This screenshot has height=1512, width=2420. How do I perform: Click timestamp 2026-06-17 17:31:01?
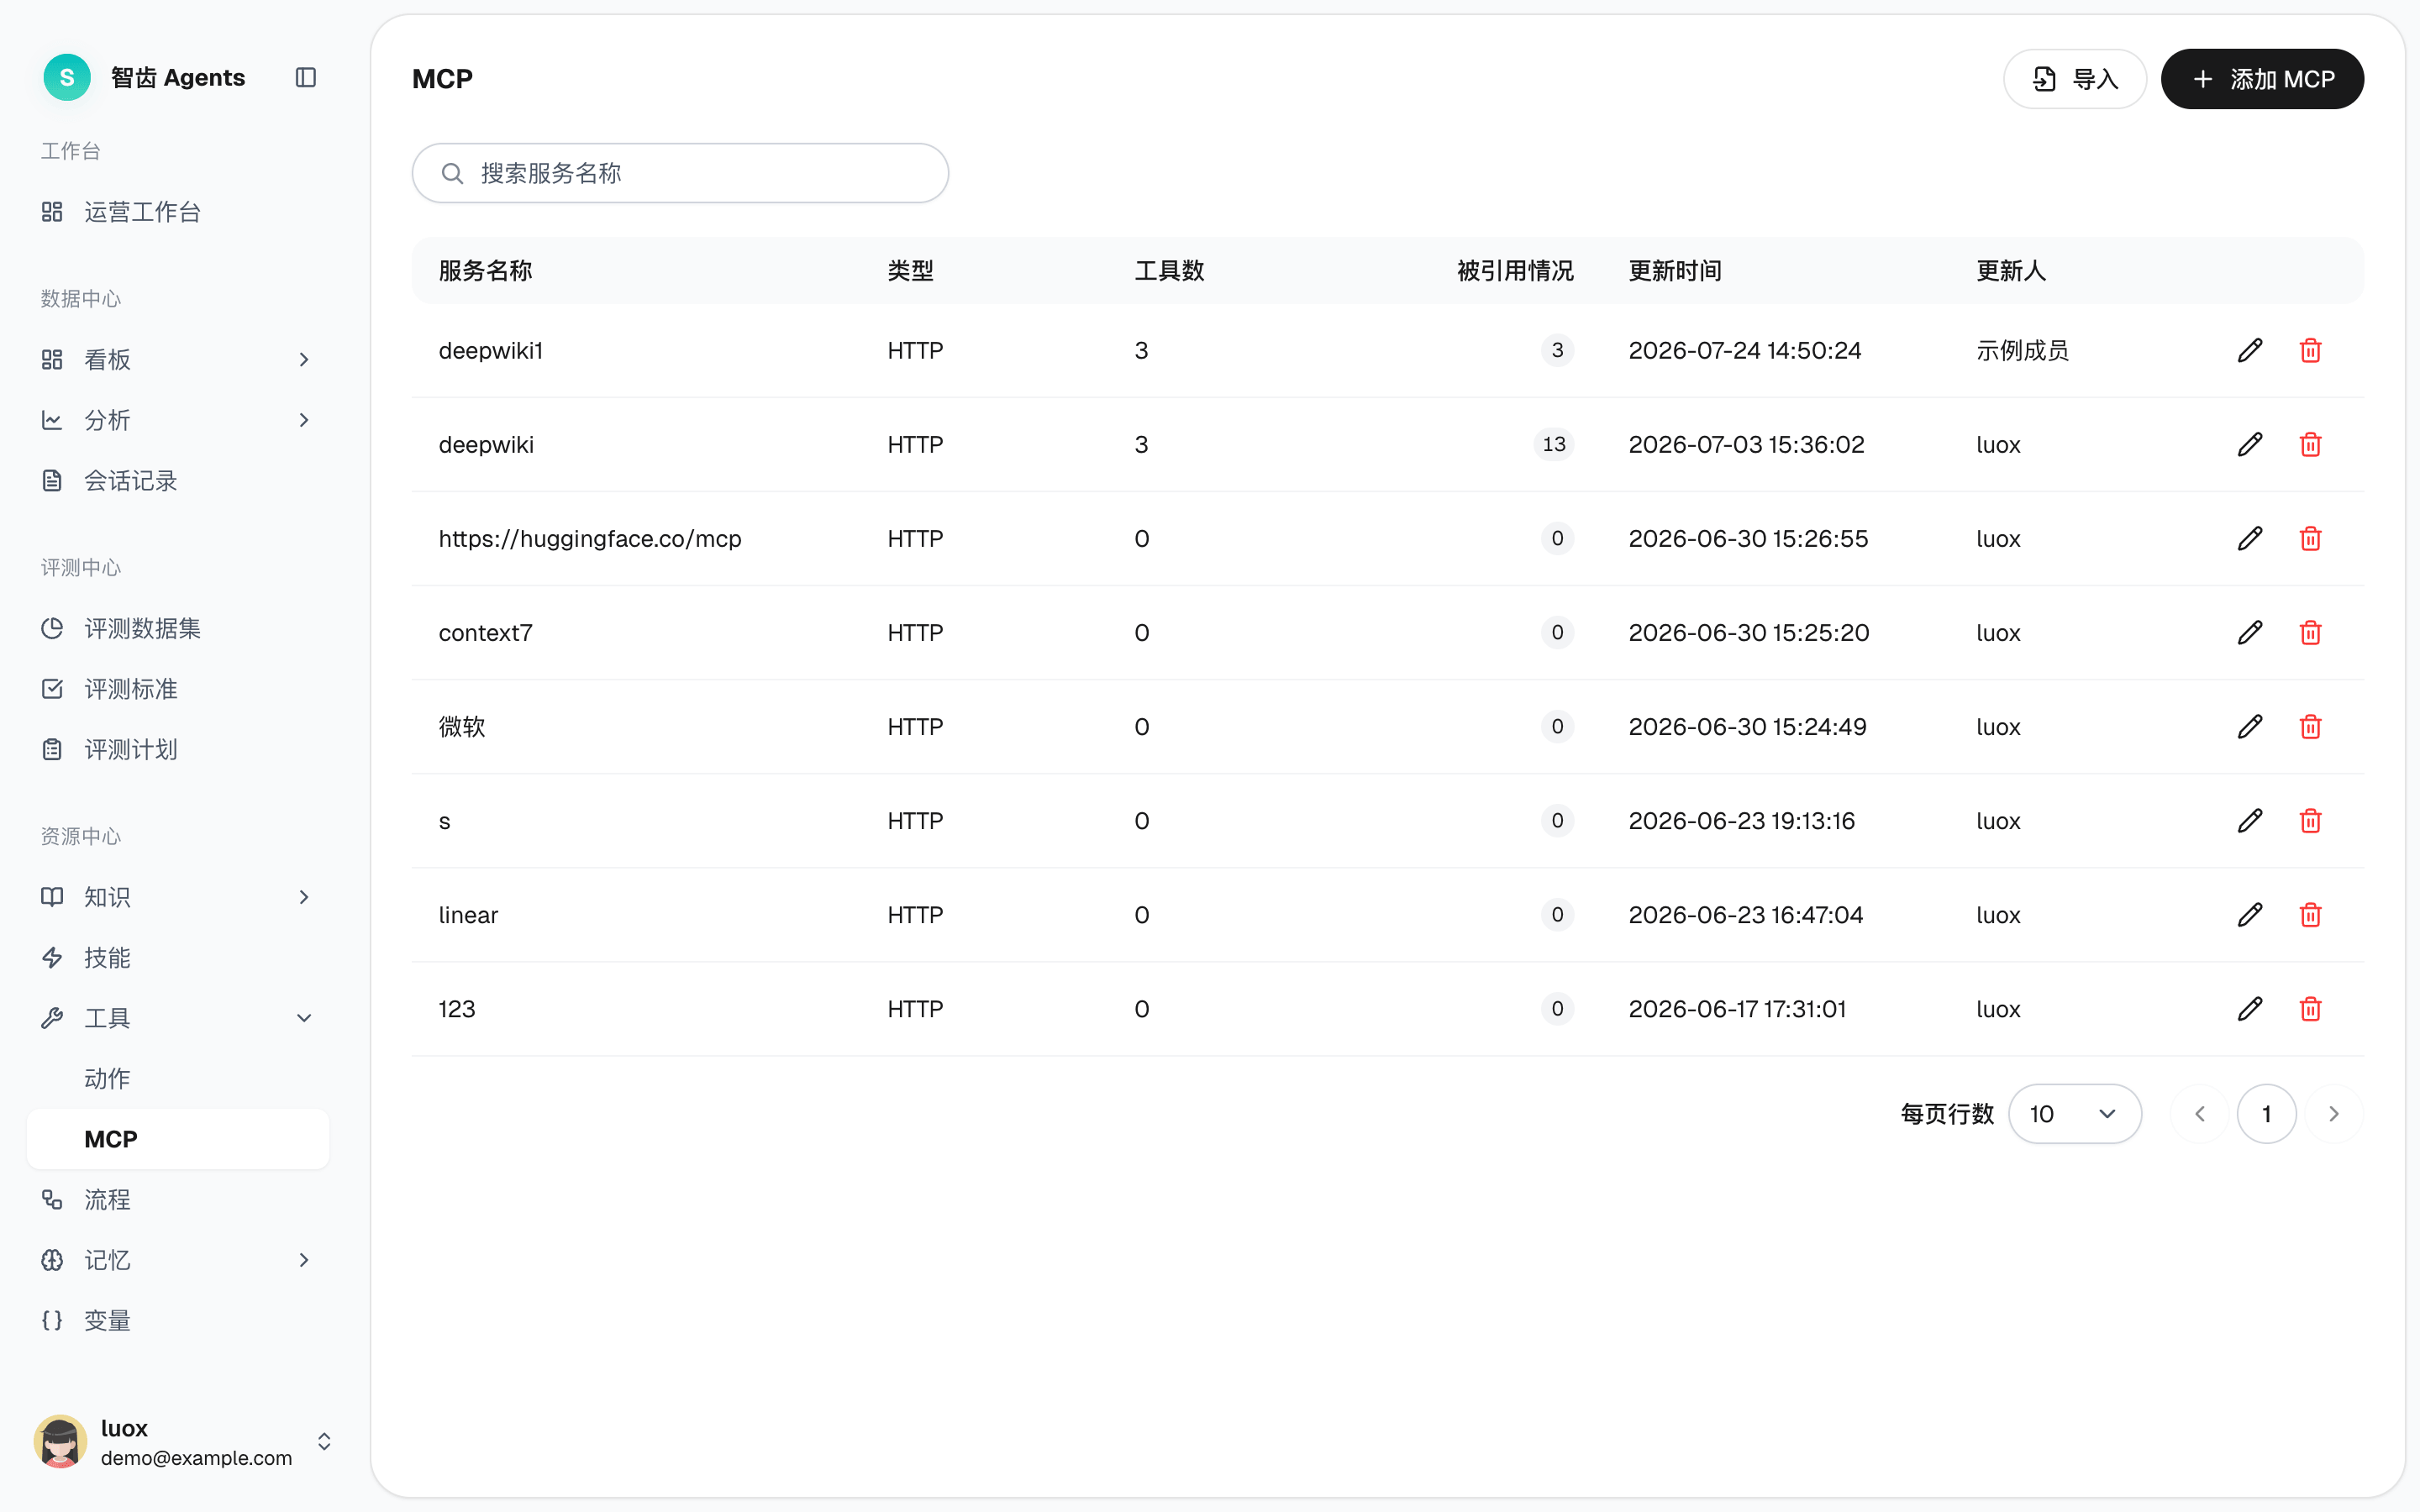[1737, 1008]
